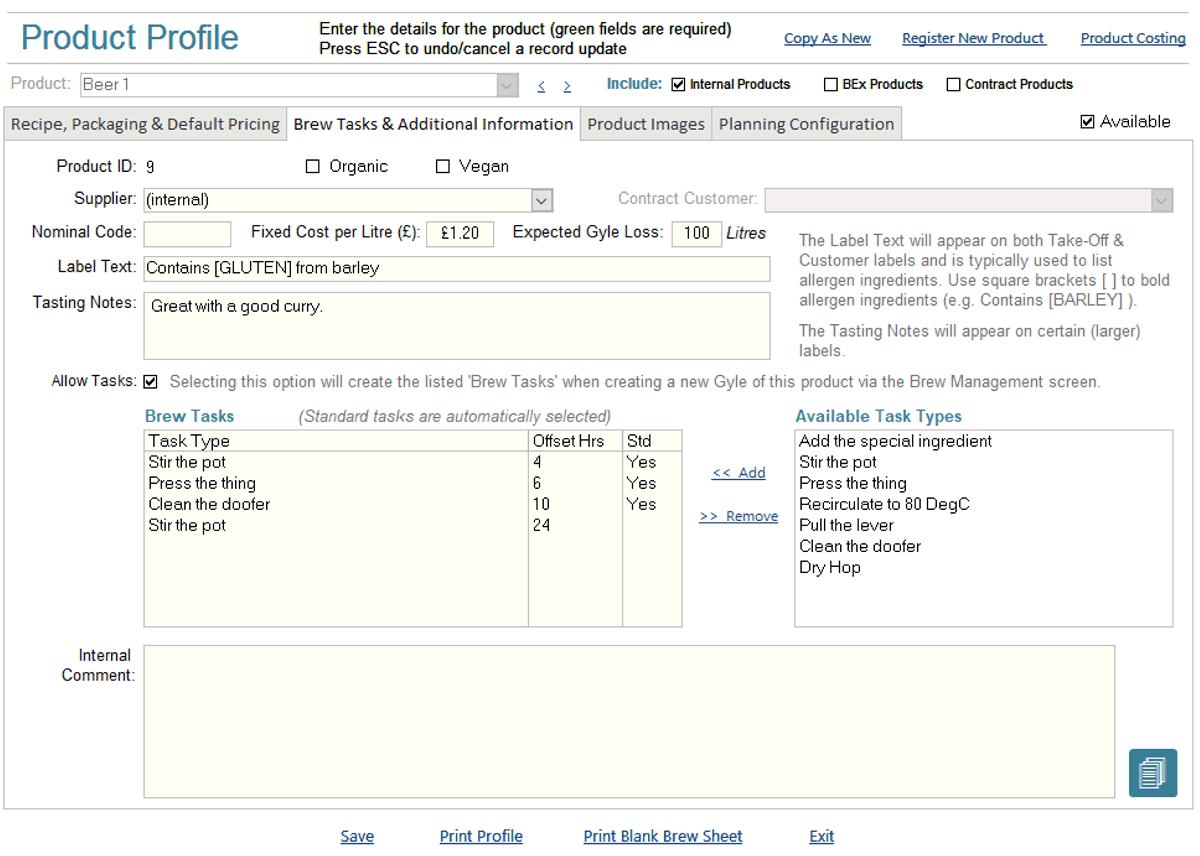The height and width of the screenshot is (856, 1200).
Task: Switch to Recipe, Packaging & Default Pricing tab
Action: (145, 124)
